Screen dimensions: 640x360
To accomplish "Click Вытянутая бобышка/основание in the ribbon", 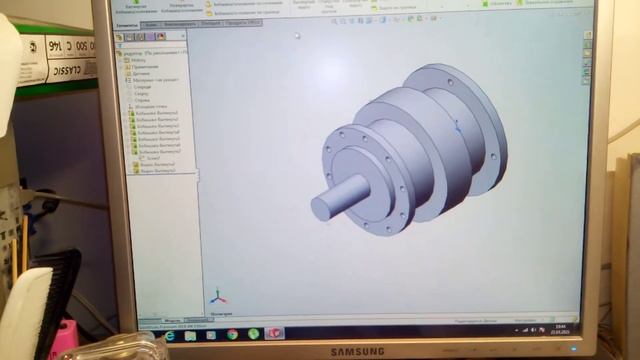I will 136,7.
